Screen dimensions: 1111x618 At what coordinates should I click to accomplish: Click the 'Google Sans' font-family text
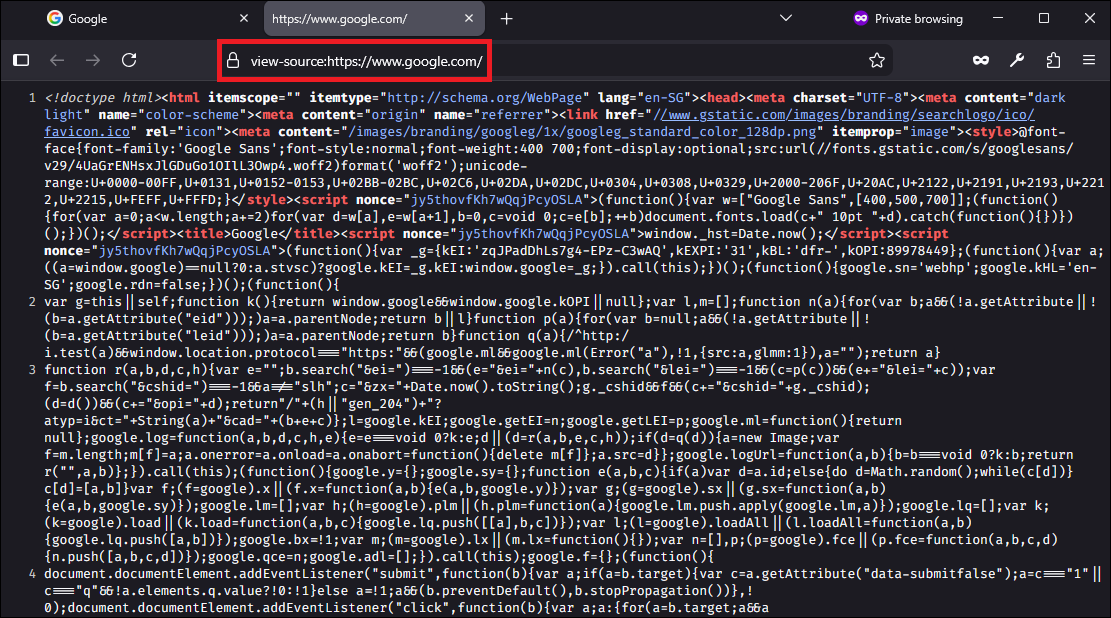coord(229,149)
